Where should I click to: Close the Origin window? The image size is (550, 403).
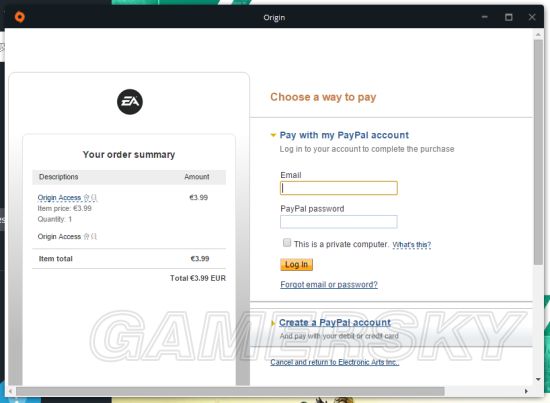point(532,17)
